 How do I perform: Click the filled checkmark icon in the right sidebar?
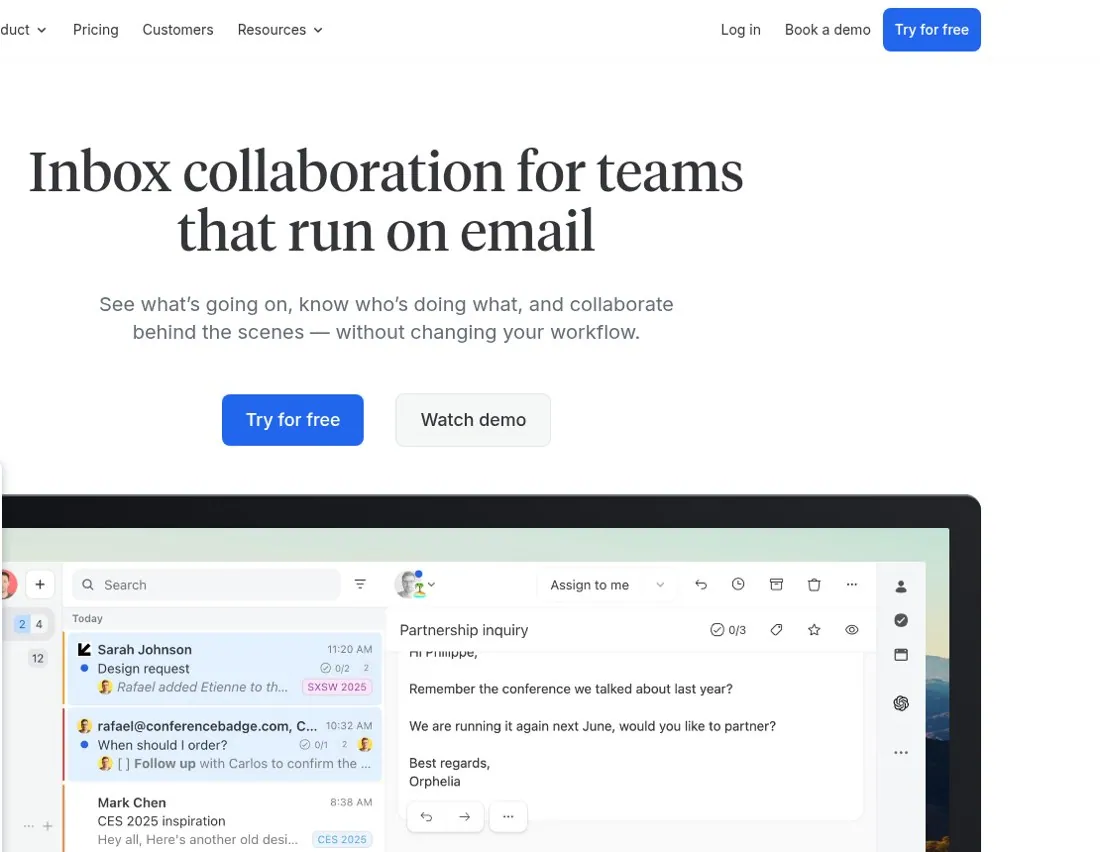[x=901, y=620]
